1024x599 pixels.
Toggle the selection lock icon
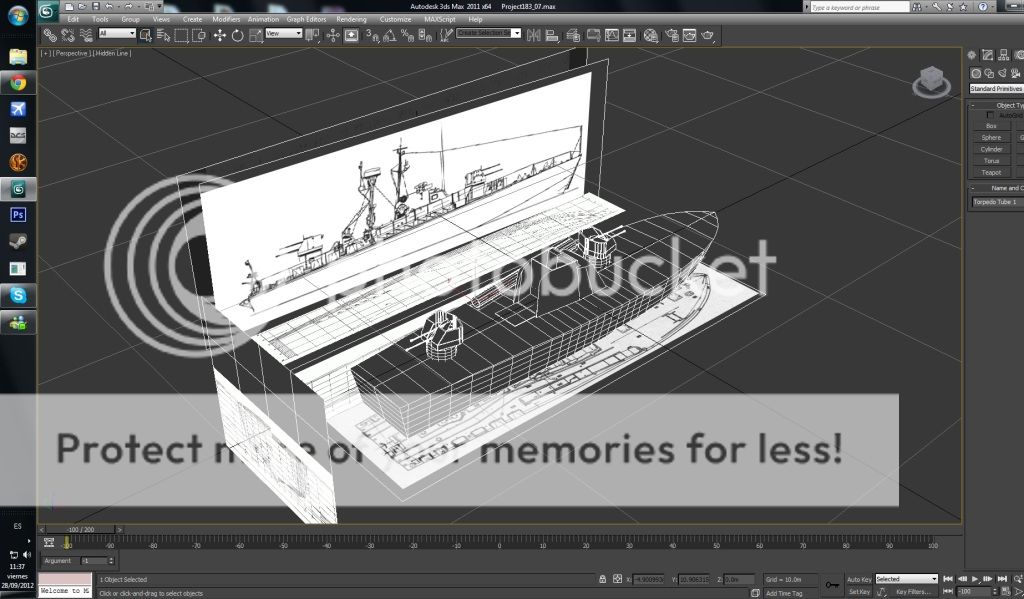click(602, 579)
